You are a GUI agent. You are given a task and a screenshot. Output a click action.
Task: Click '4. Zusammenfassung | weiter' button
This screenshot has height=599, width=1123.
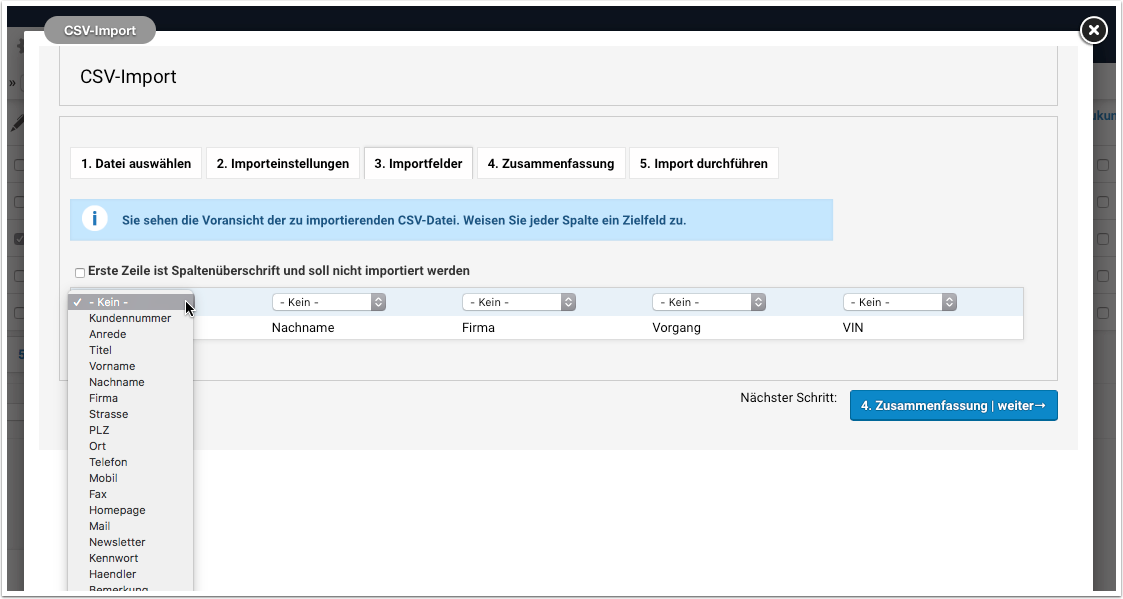(x=953, y=406)
